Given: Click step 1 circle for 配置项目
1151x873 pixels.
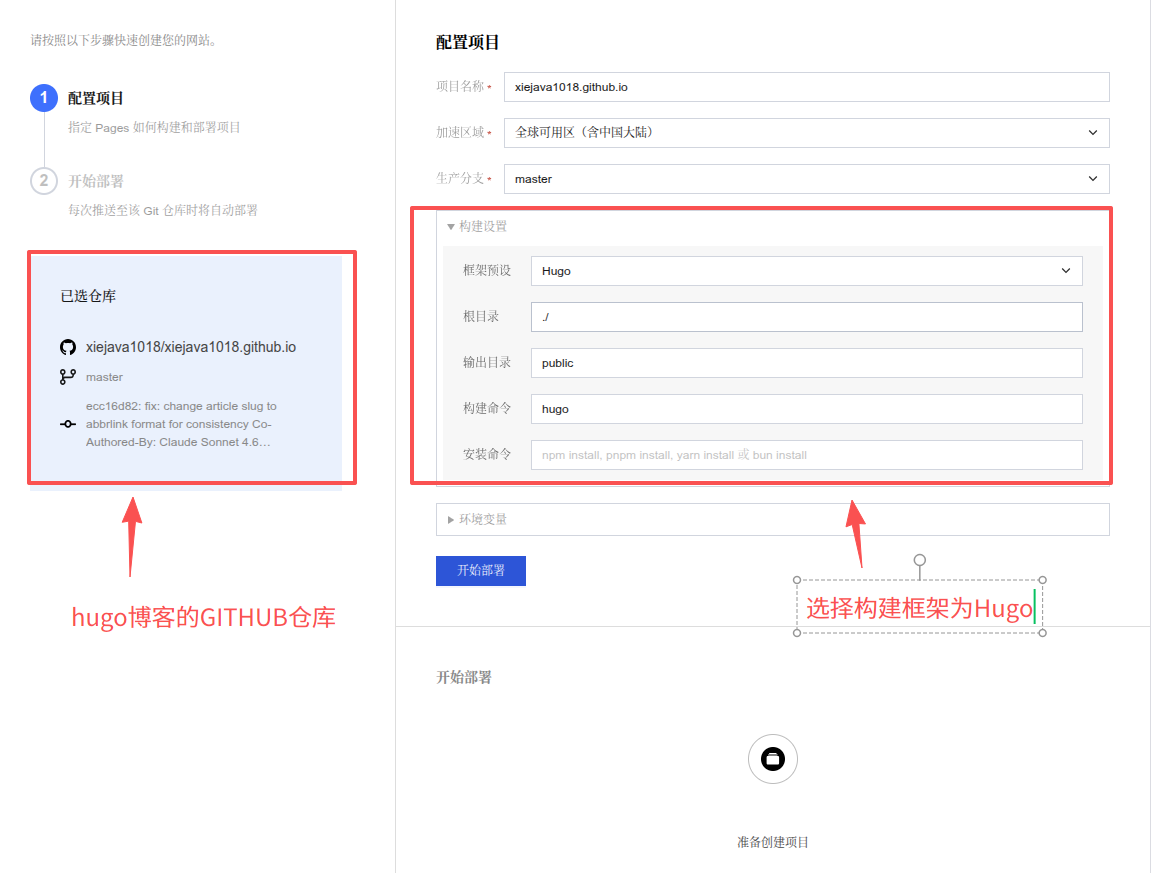Looking at the screenshot, I should click(44, 98).
